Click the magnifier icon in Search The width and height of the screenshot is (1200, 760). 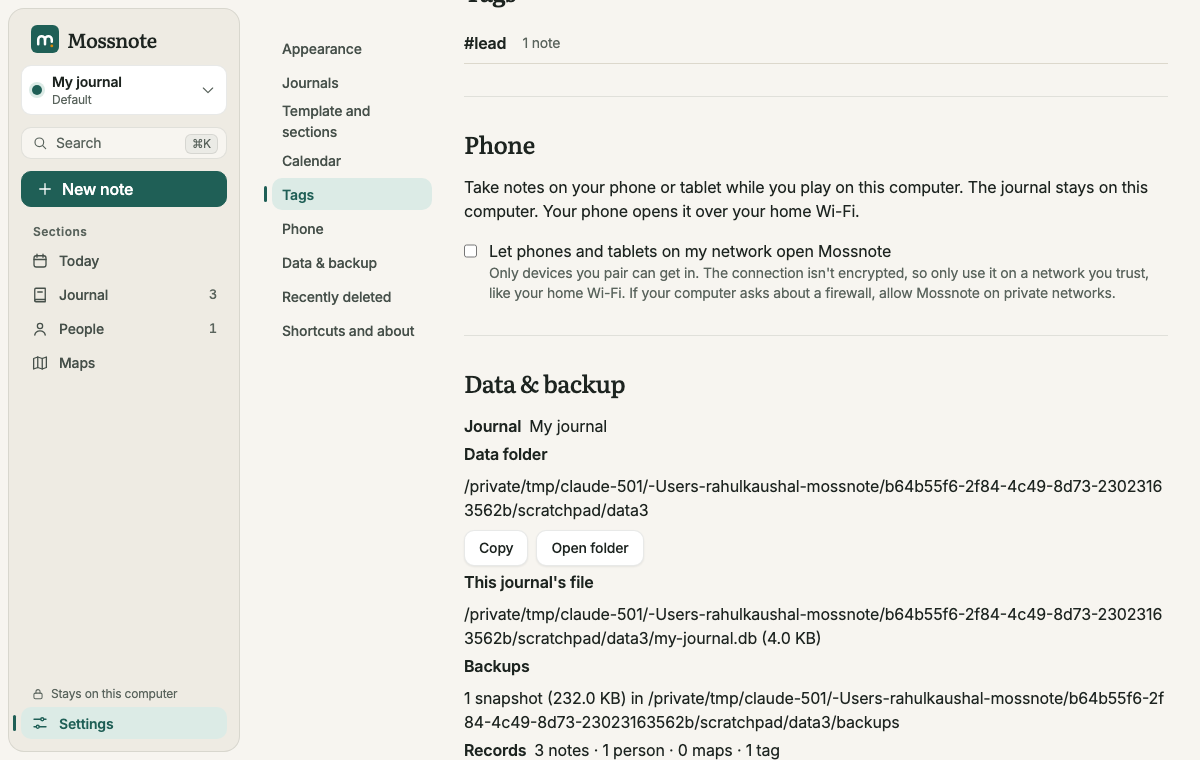click(x=40, y=143)
